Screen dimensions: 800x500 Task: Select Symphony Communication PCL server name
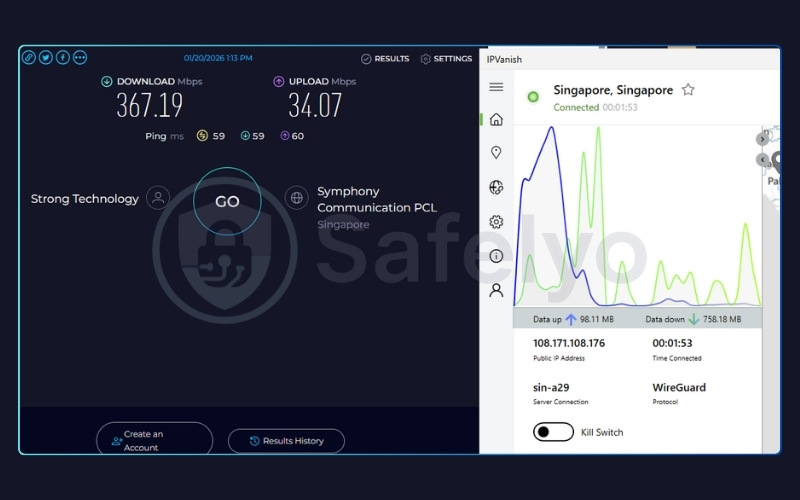coord(377,199)
